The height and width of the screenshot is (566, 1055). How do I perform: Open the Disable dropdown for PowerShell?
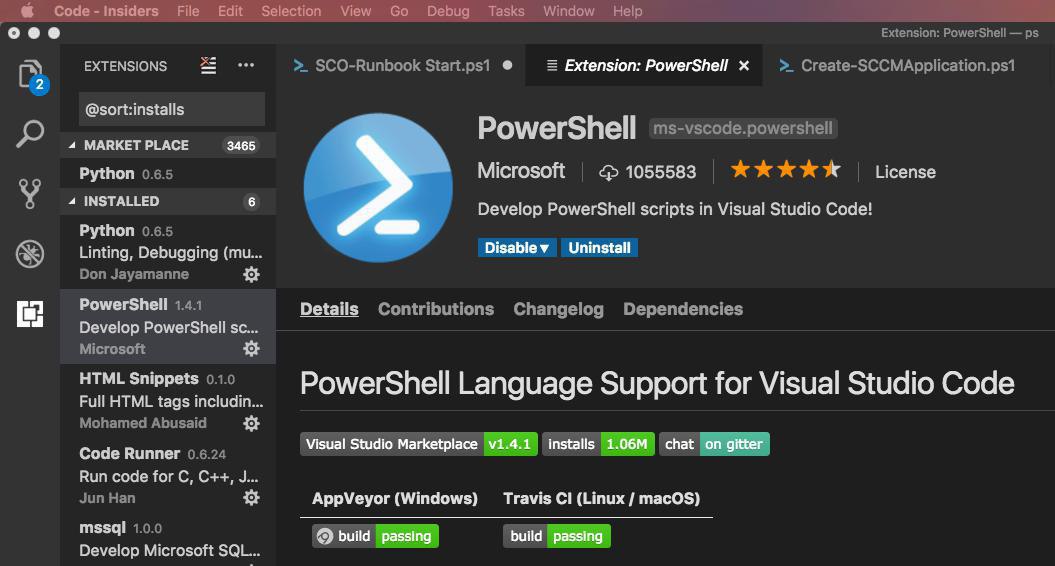click(517, 248)
